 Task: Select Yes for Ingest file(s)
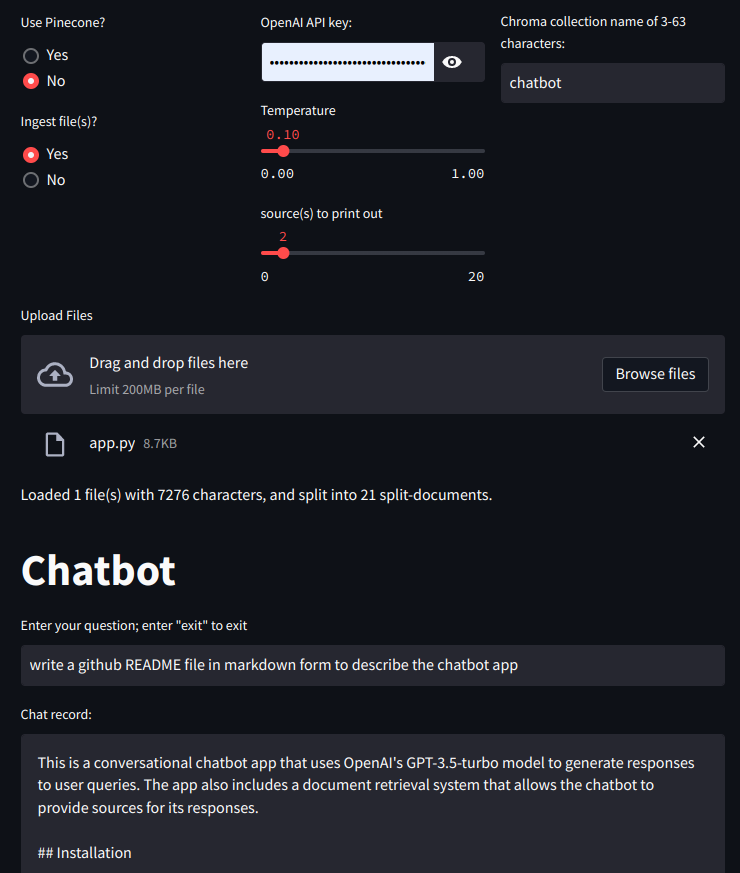point(31,155)
